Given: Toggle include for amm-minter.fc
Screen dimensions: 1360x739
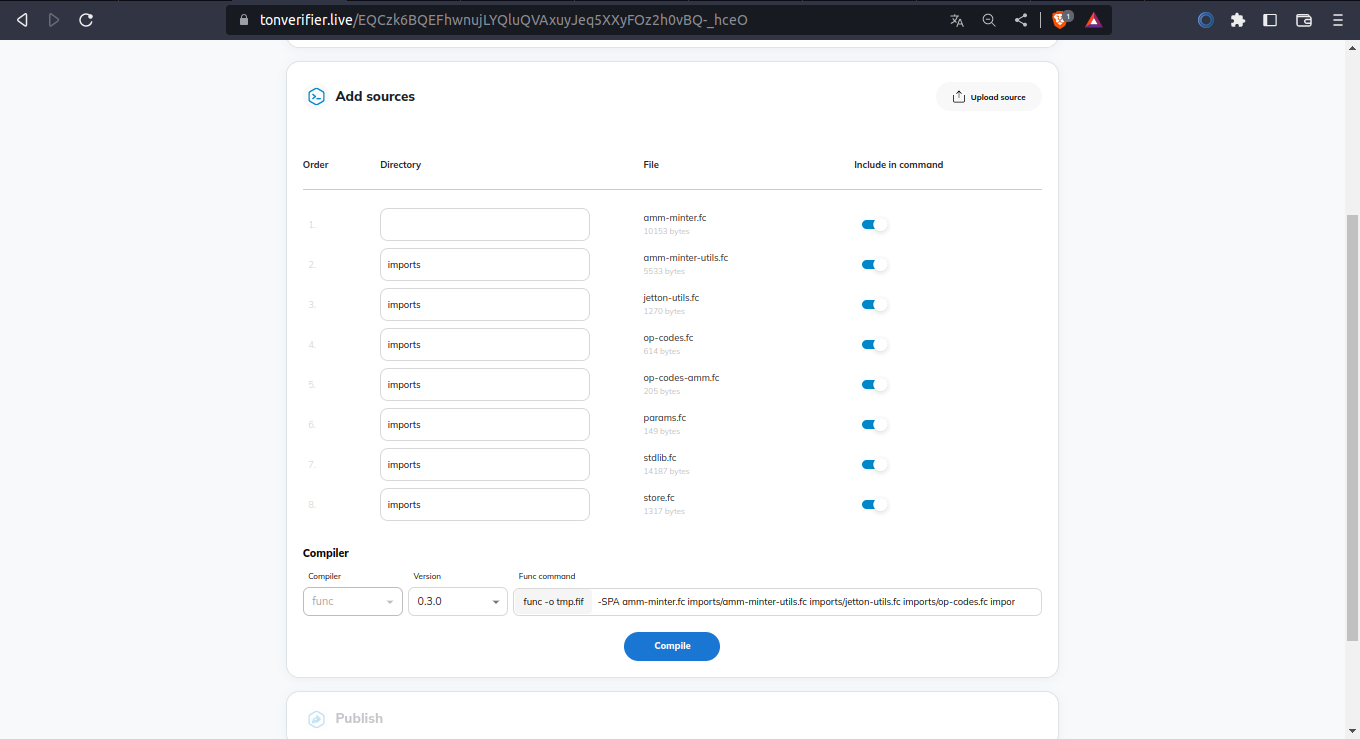Looking at the screenshot, I should tap(874, 225).
